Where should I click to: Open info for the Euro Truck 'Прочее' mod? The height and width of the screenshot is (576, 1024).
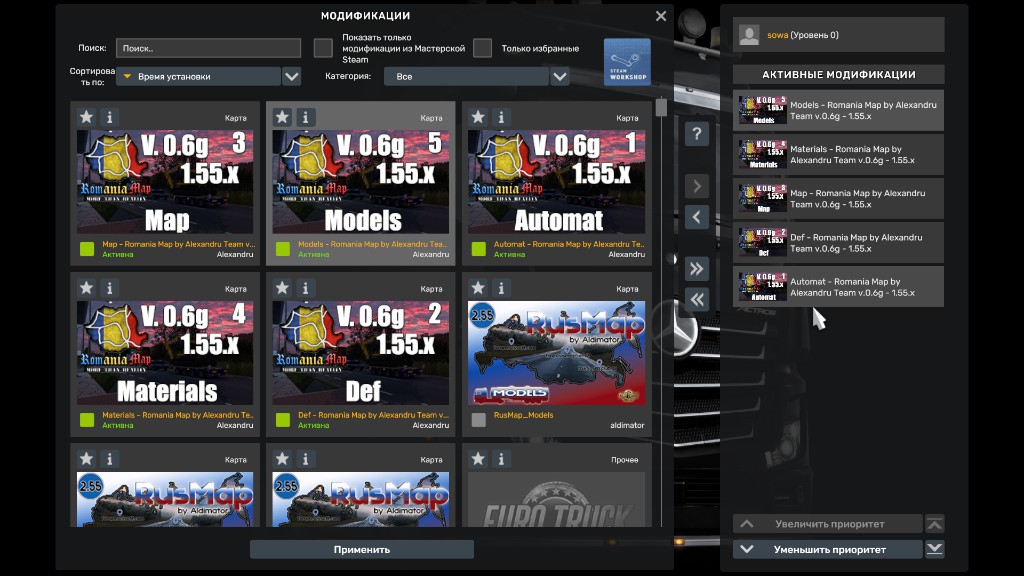[502, 459]
